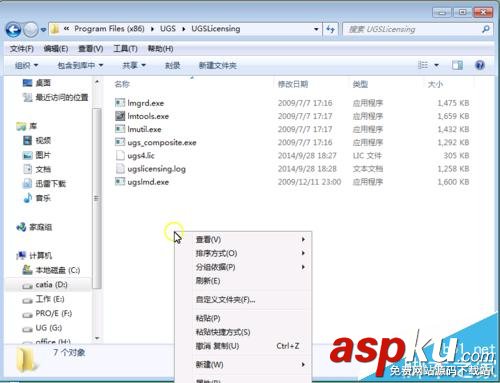Click the change view icon

[x=423, y=65]
